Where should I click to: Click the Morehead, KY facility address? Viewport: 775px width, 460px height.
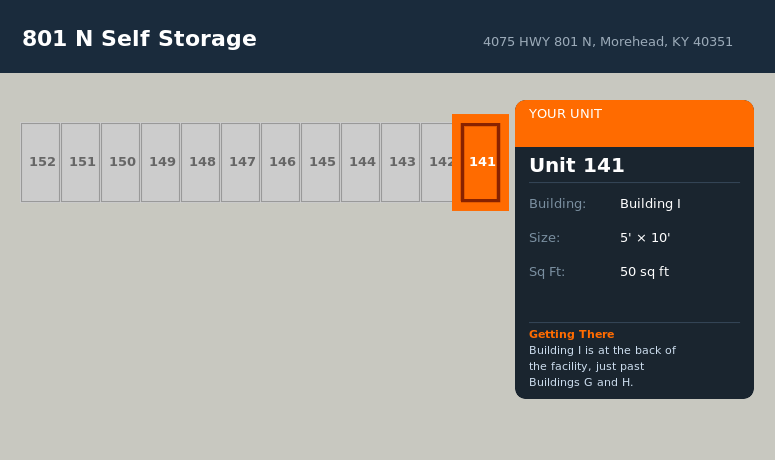(608, 42)
